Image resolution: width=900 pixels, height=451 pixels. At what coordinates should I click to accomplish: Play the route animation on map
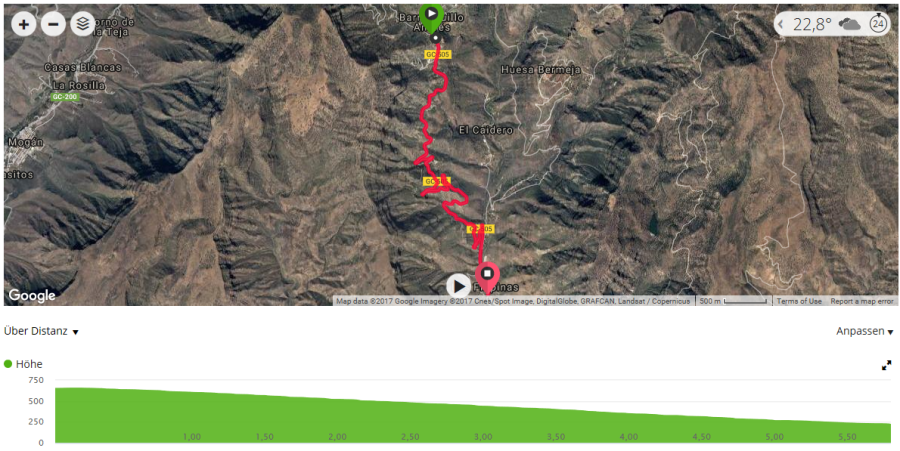(459, 286)
